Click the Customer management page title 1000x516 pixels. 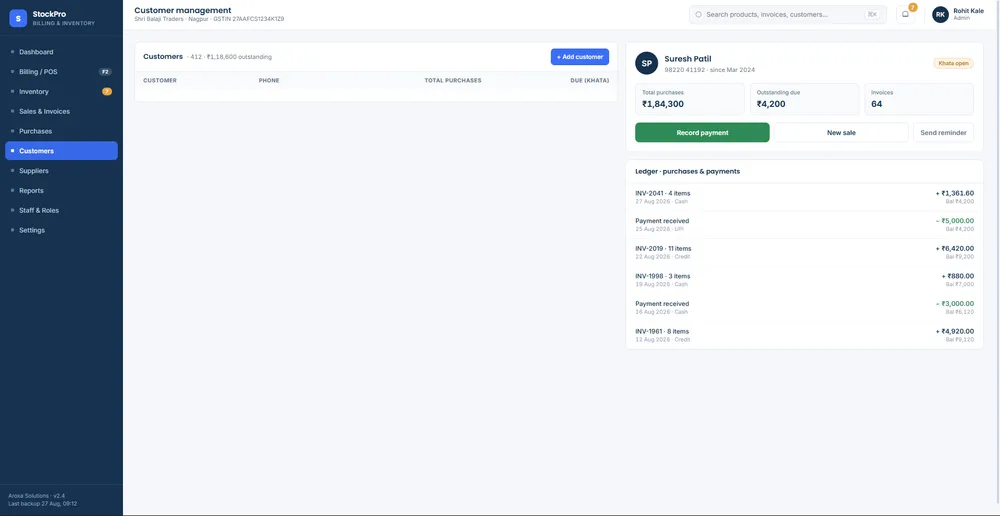tap(183, 10)
